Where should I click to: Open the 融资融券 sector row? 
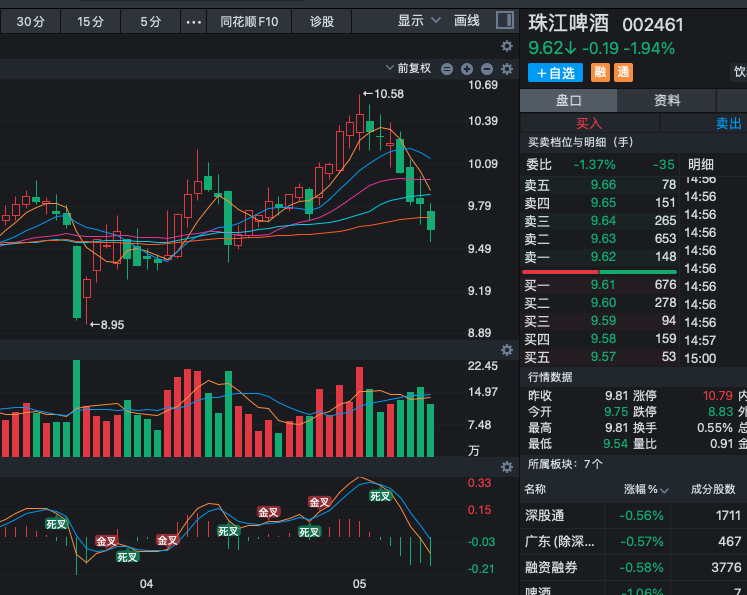click(634, 567)
